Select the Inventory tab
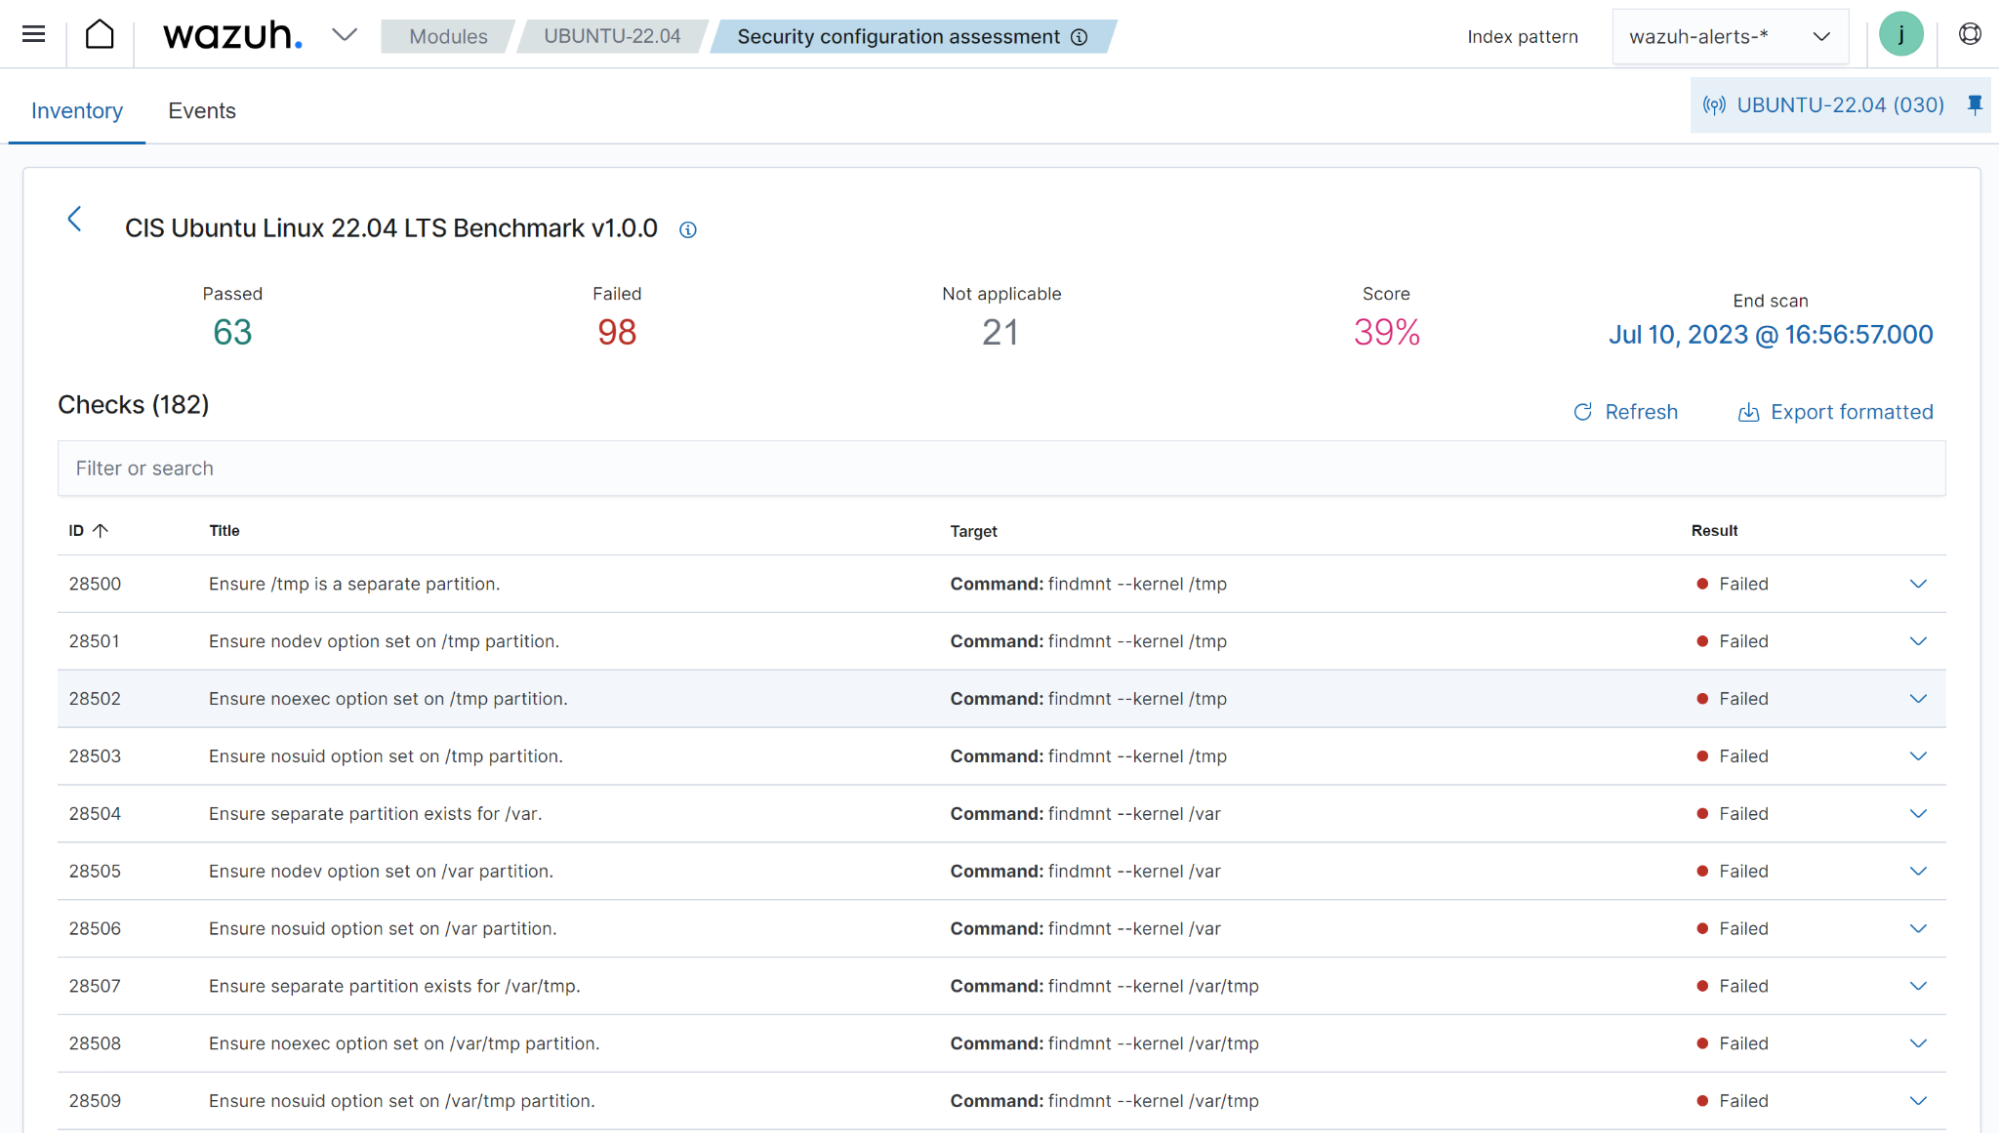Screen dimensions: 1999x1134 click(77, 111)
